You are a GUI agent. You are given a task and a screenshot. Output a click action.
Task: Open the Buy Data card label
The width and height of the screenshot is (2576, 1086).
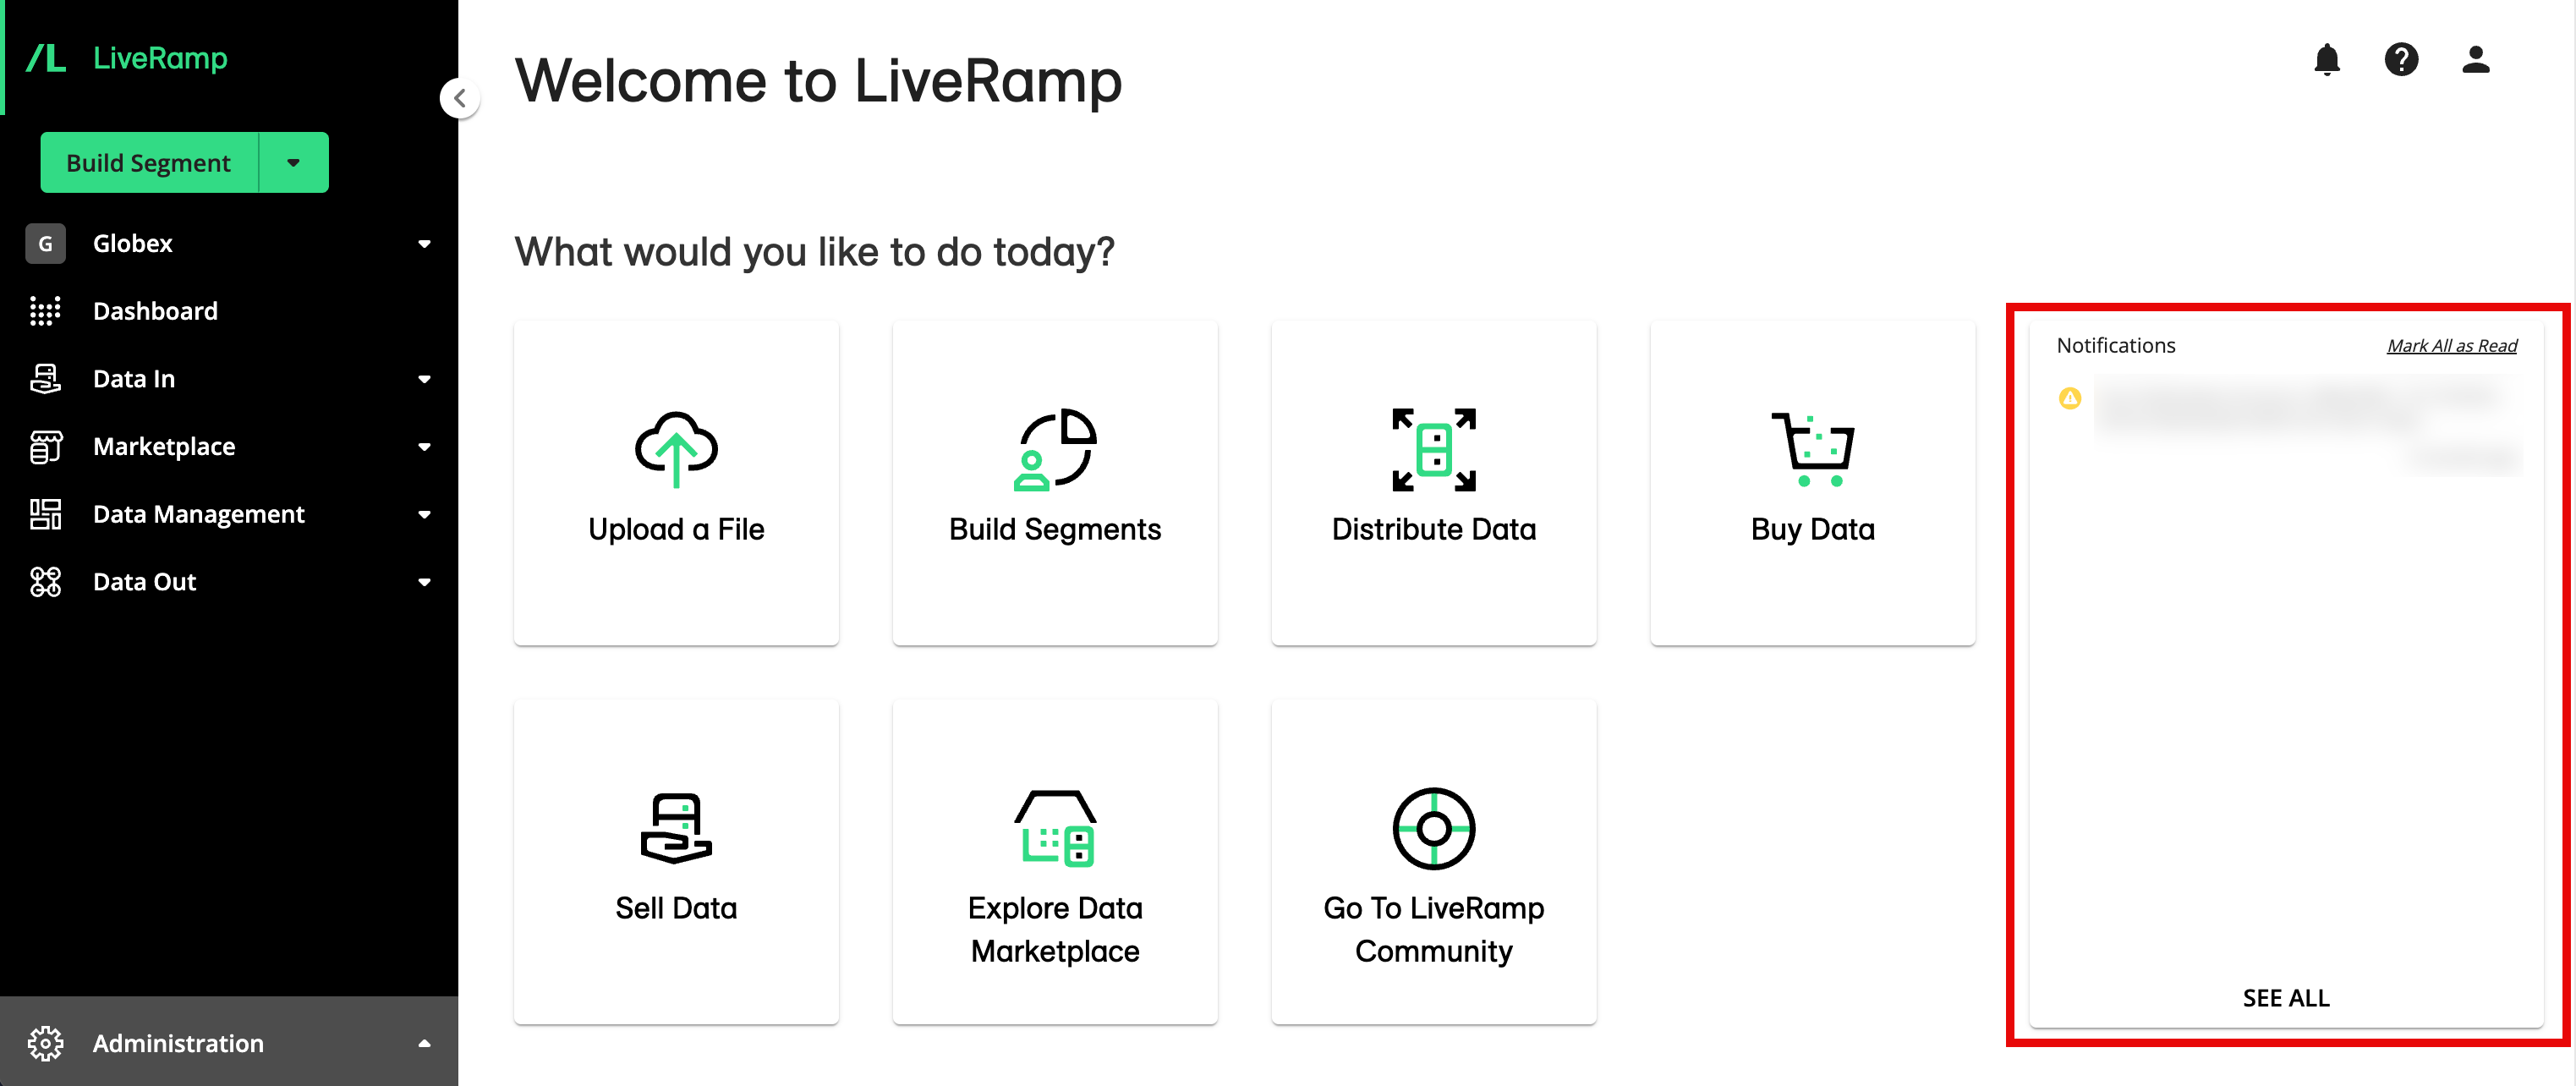point(1812,529)
